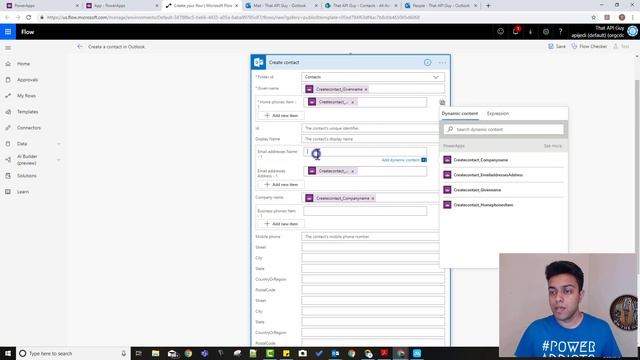Click the info icon on Create contact

pyautogui.click(x=427, y=62)
